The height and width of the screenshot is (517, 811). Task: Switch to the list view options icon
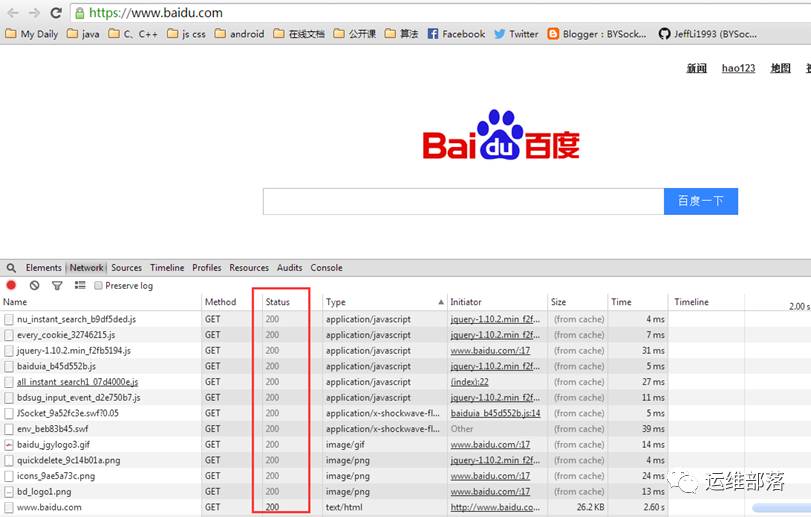click(x=79, y=286)
